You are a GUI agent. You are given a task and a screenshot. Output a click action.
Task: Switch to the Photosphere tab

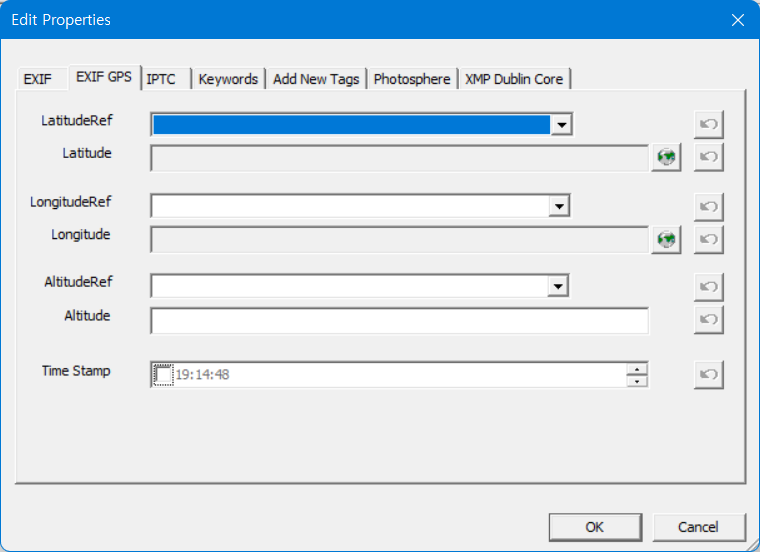pos(412,79)
